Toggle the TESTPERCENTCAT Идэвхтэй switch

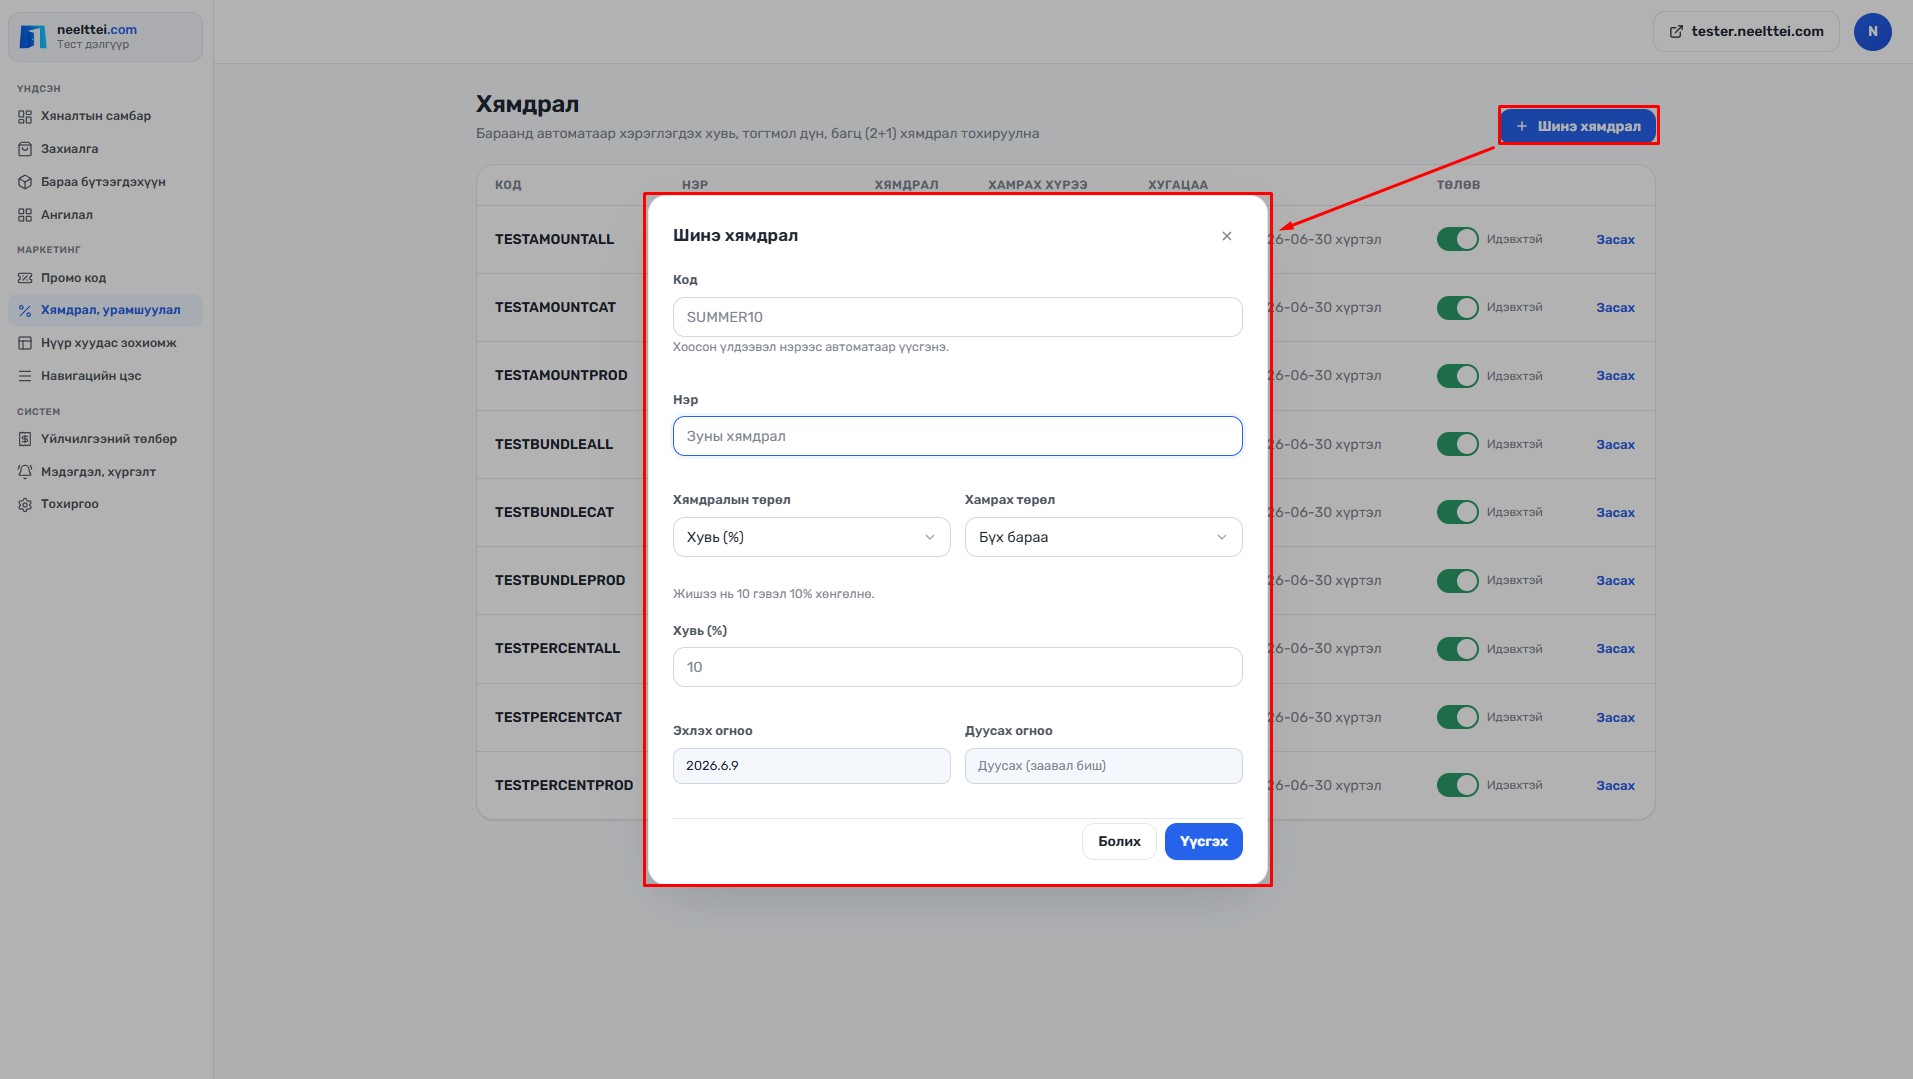[x=1457, y=717]
